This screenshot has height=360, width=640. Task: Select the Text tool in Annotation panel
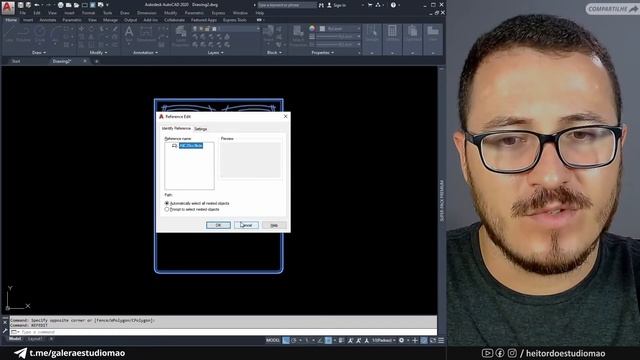click(x=129, y=33)
